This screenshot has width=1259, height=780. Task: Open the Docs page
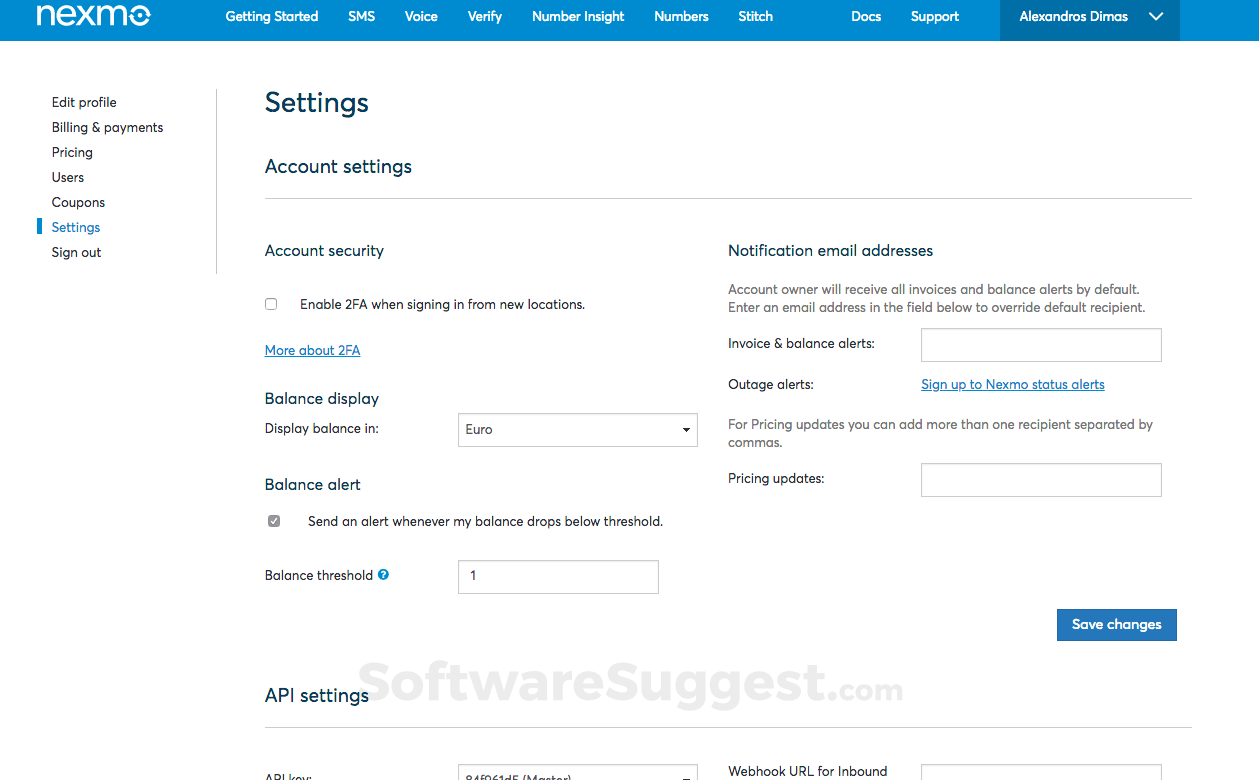pos(865,16)
